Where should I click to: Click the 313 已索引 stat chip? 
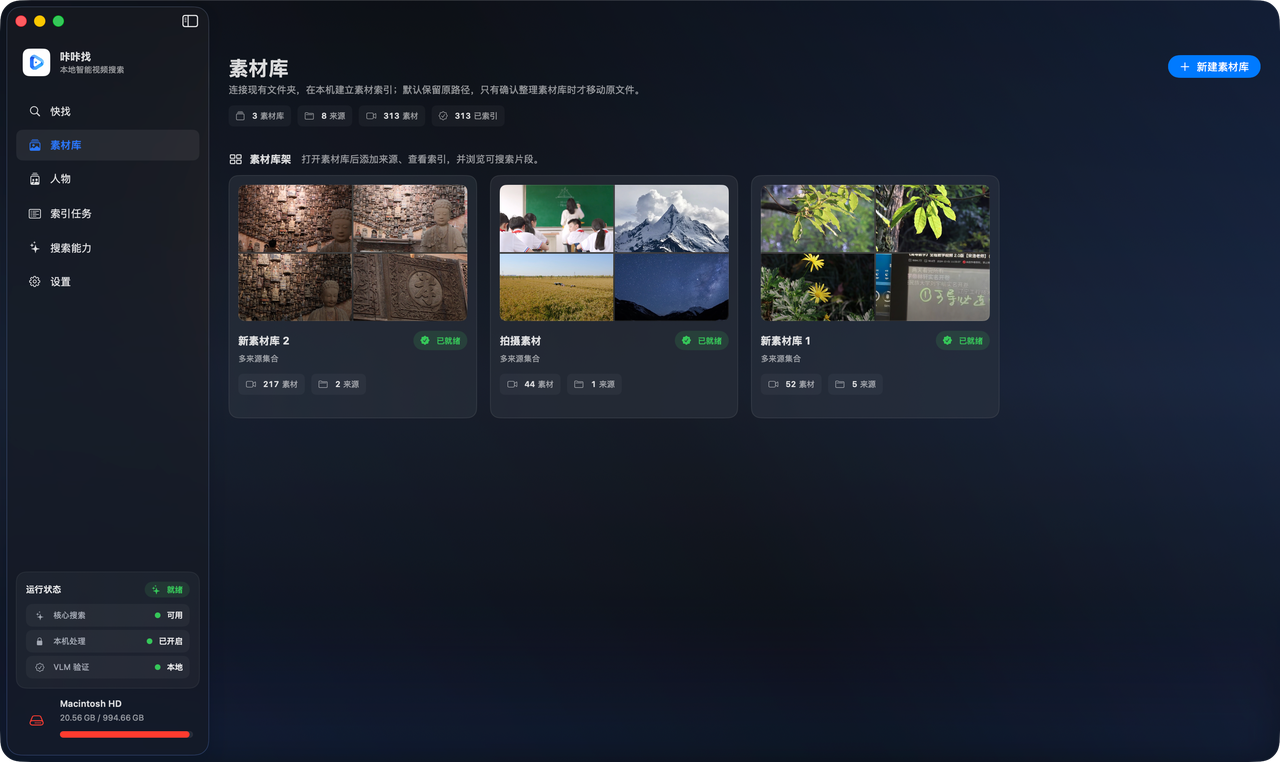tap(468, 116)
